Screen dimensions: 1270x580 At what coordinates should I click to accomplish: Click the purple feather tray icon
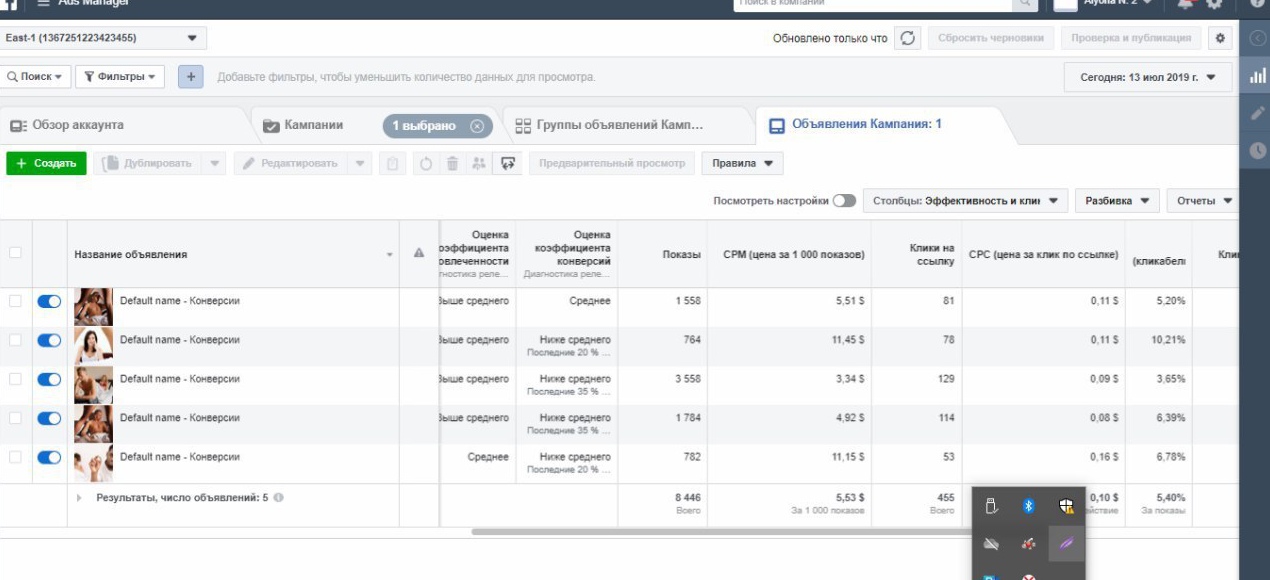[1066, 543]
